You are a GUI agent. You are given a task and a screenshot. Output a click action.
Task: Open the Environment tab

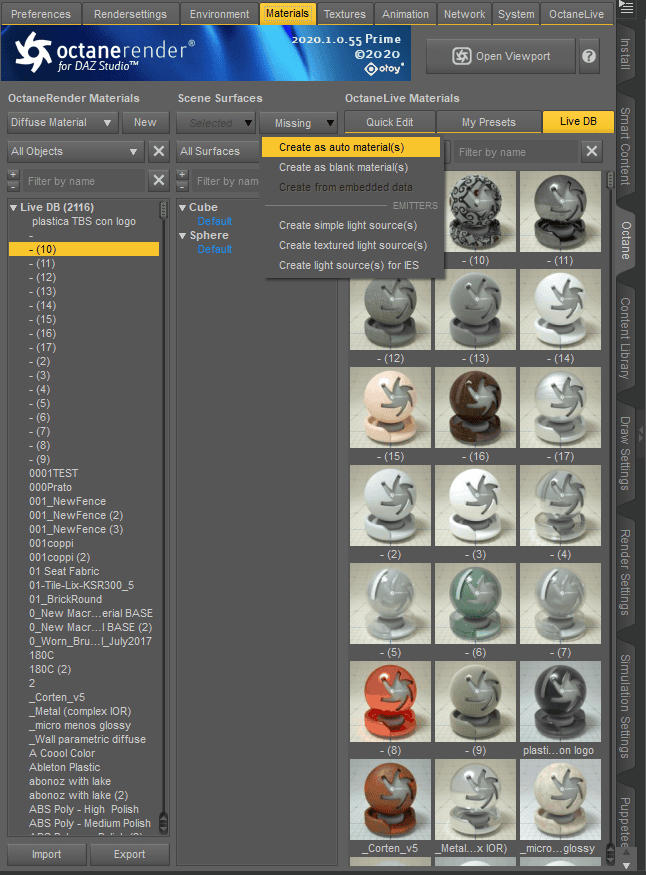(219, 14)
